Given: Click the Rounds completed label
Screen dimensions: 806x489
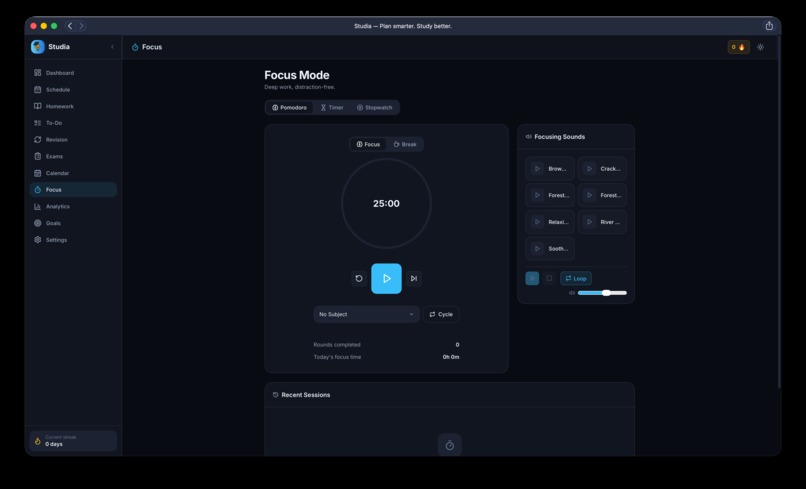Looking at the screenshot, I should tap(337, 345).
